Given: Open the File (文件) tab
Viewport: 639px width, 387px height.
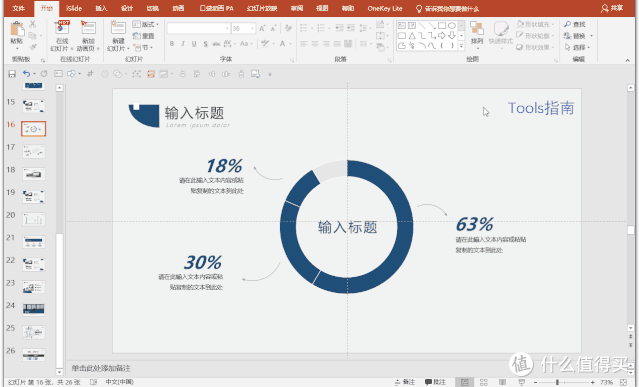Looking at the screenshot, I should click(19, 8).
